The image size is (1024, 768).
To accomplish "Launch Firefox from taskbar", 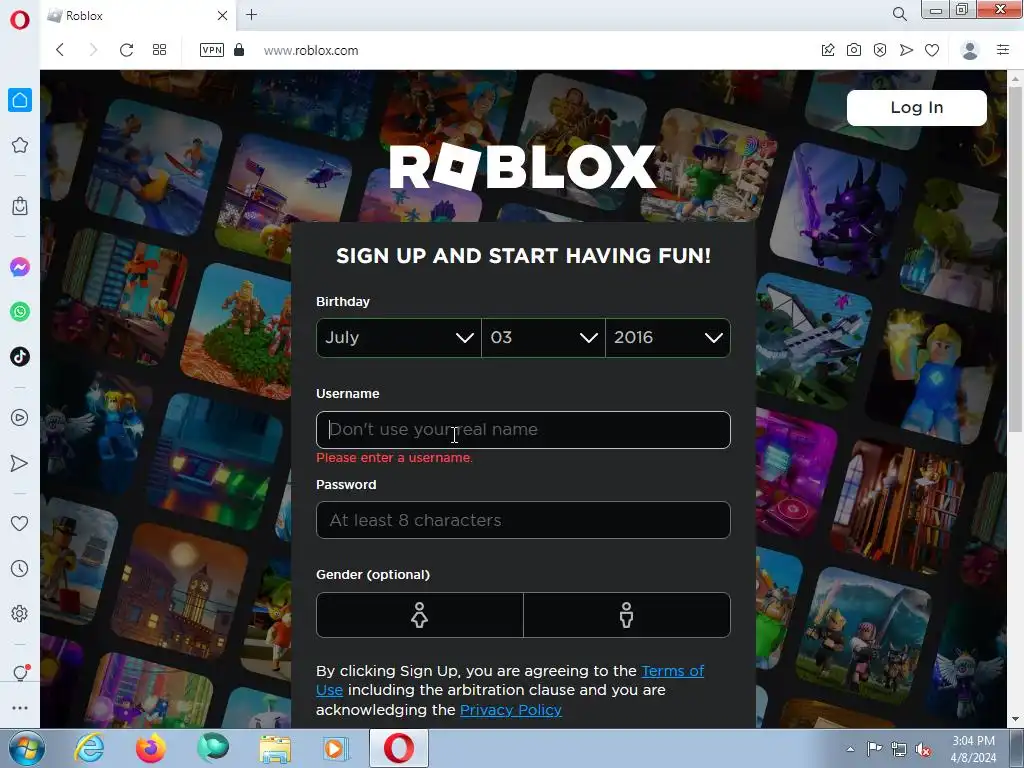I will coord(151,748).
